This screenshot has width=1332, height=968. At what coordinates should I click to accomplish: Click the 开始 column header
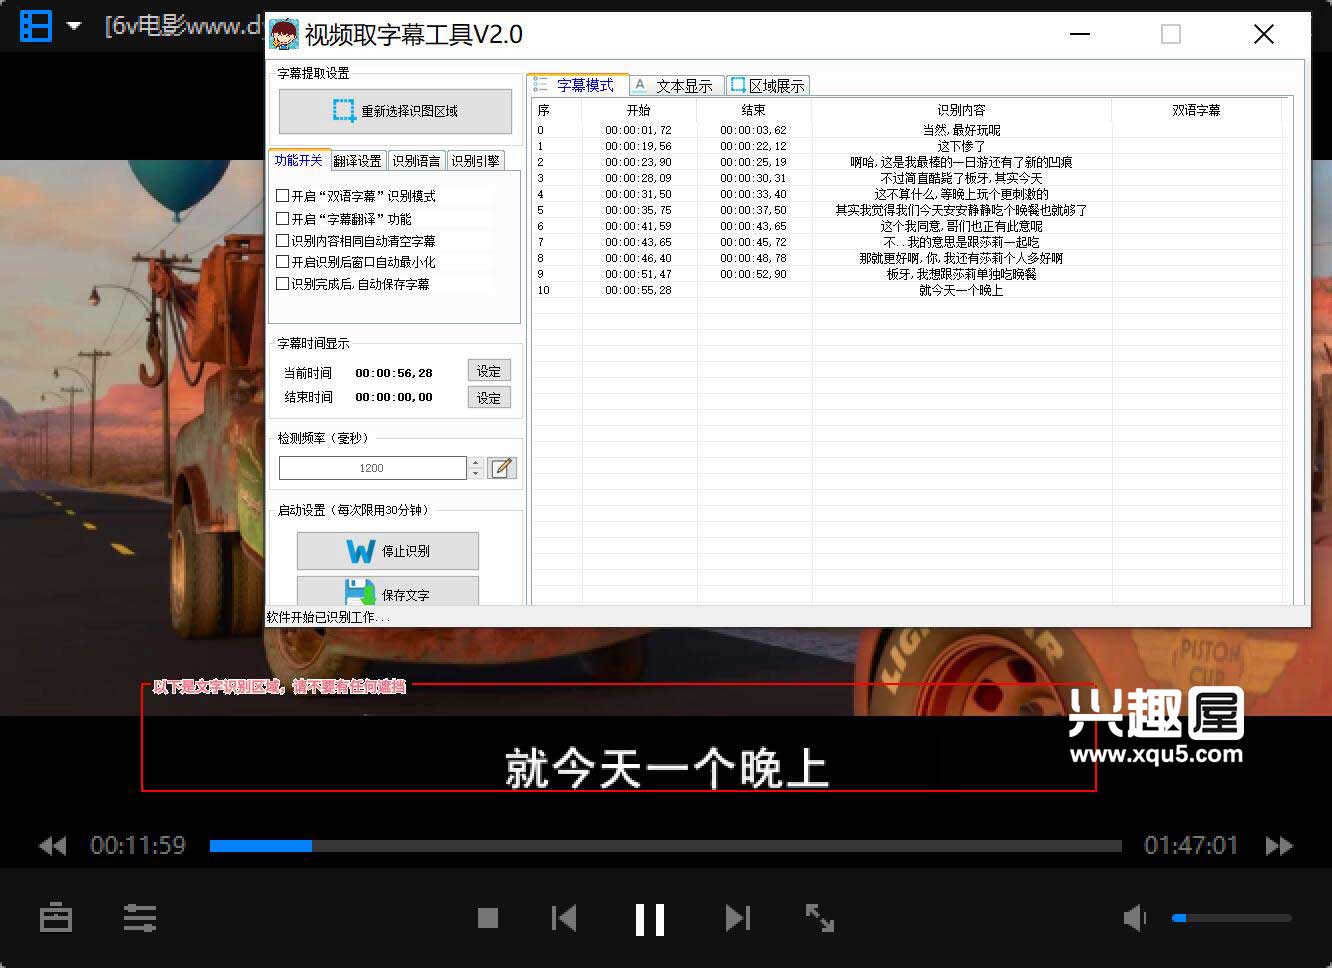pos(639,110)
